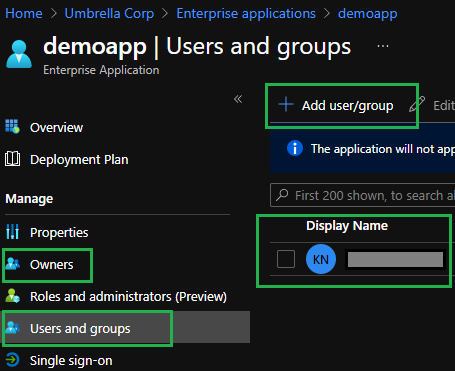The width and height of the screenshot is (455, 371).
Task: Click the 'demoapp | Users and groups' title
Action: click(x=197, y=47)
